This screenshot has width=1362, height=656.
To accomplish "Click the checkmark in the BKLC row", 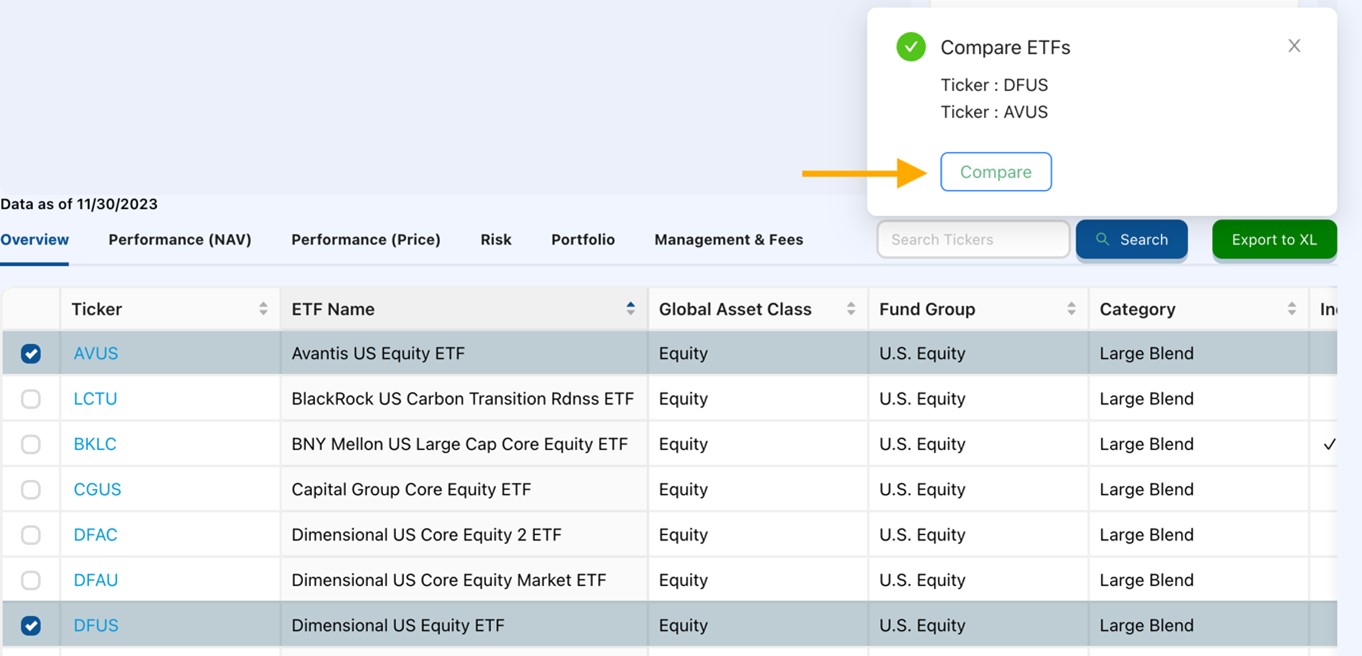I will tap(1329, 444).
